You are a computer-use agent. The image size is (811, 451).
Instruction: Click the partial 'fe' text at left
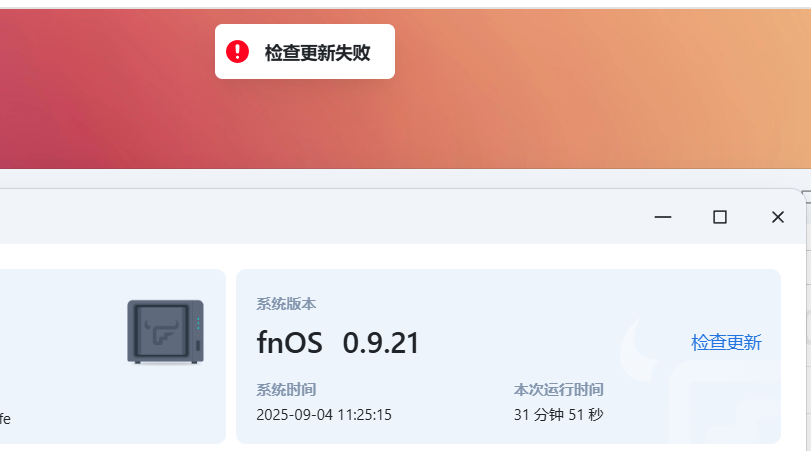click(x=5, y=418)
